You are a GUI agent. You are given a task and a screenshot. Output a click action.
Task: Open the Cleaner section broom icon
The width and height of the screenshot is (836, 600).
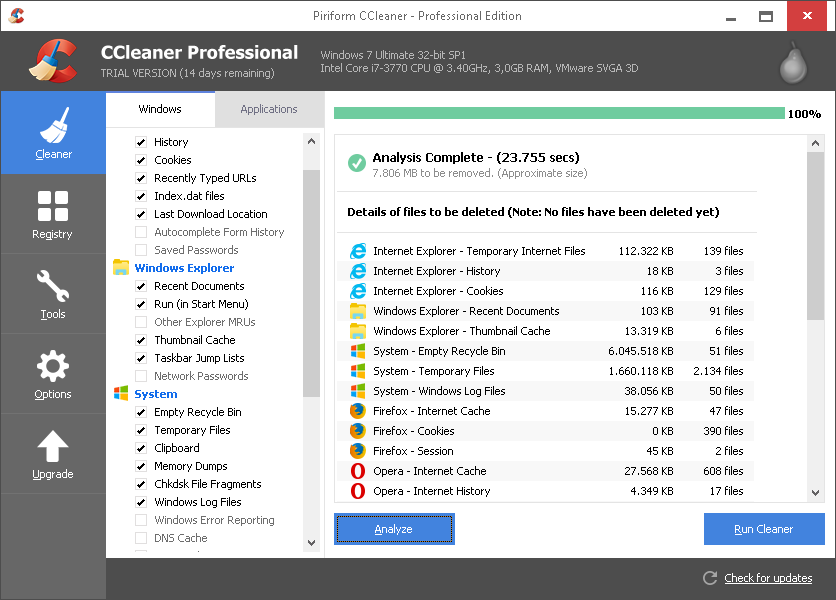[x=54, y=125]
